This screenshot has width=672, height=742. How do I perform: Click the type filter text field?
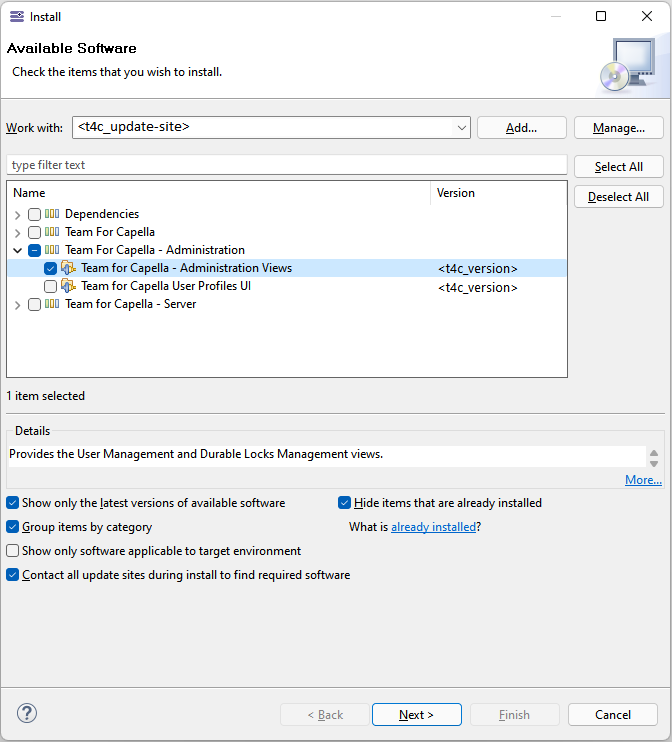[x=286, y=165]
